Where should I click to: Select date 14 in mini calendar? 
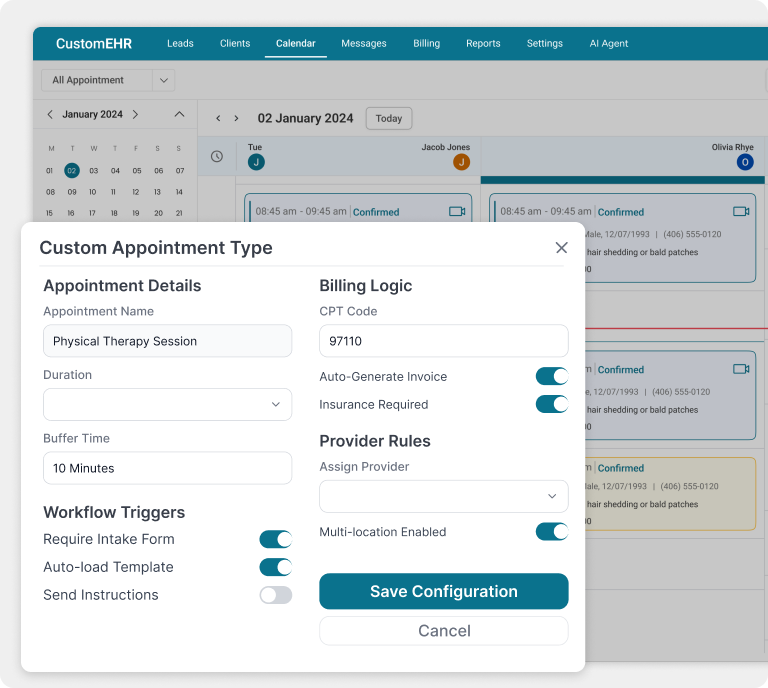[x=179, y=192]
